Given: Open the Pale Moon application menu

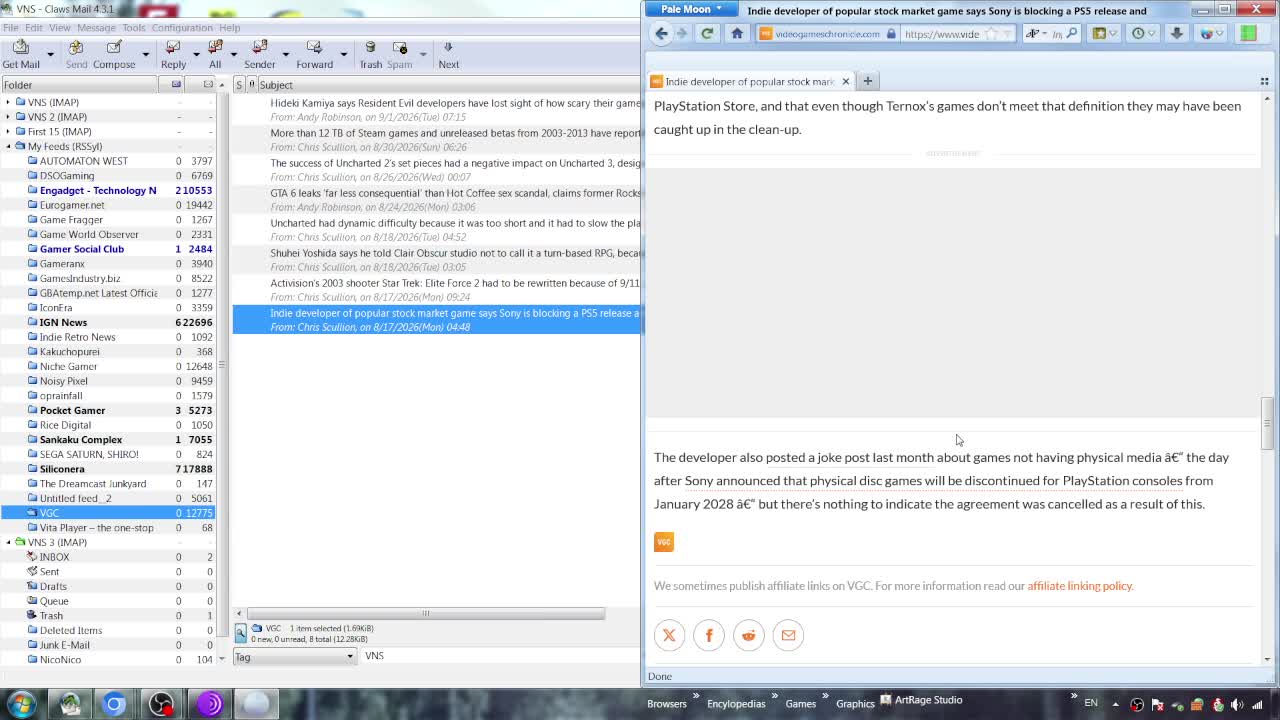Looking at the screenshot, I should coord(692,9).
